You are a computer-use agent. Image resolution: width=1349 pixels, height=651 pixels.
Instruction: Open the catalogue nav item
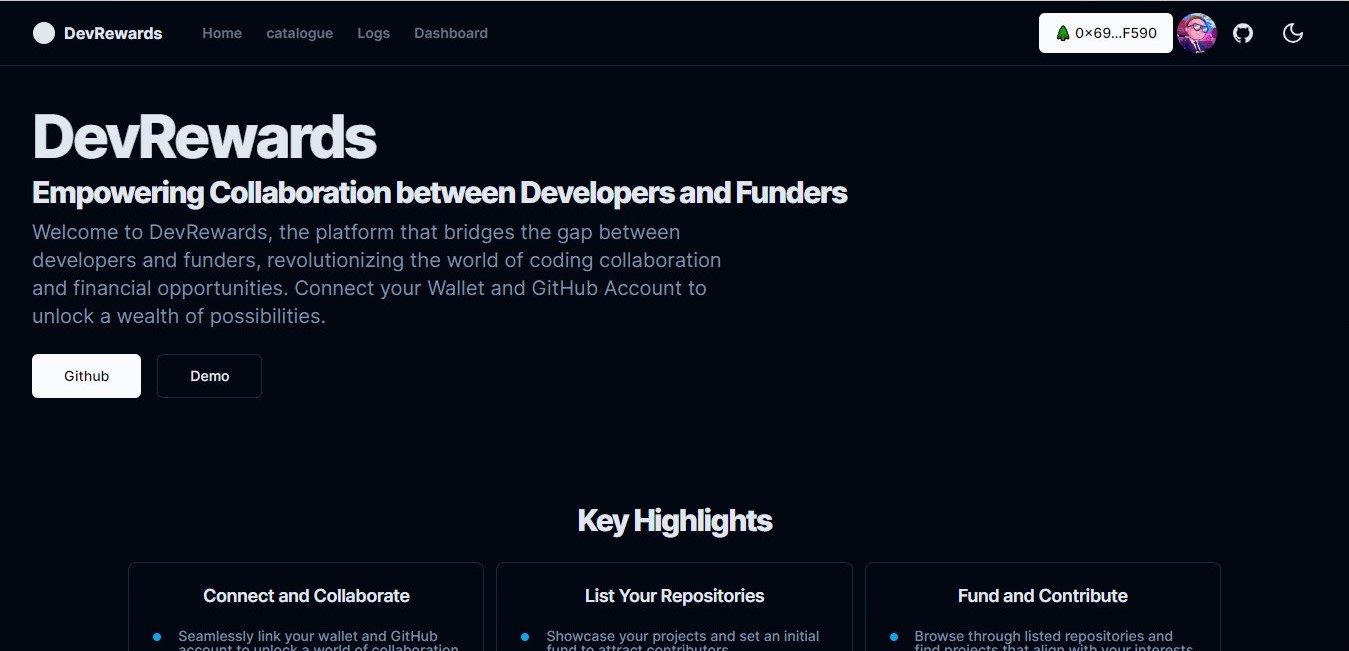point(300,33)
